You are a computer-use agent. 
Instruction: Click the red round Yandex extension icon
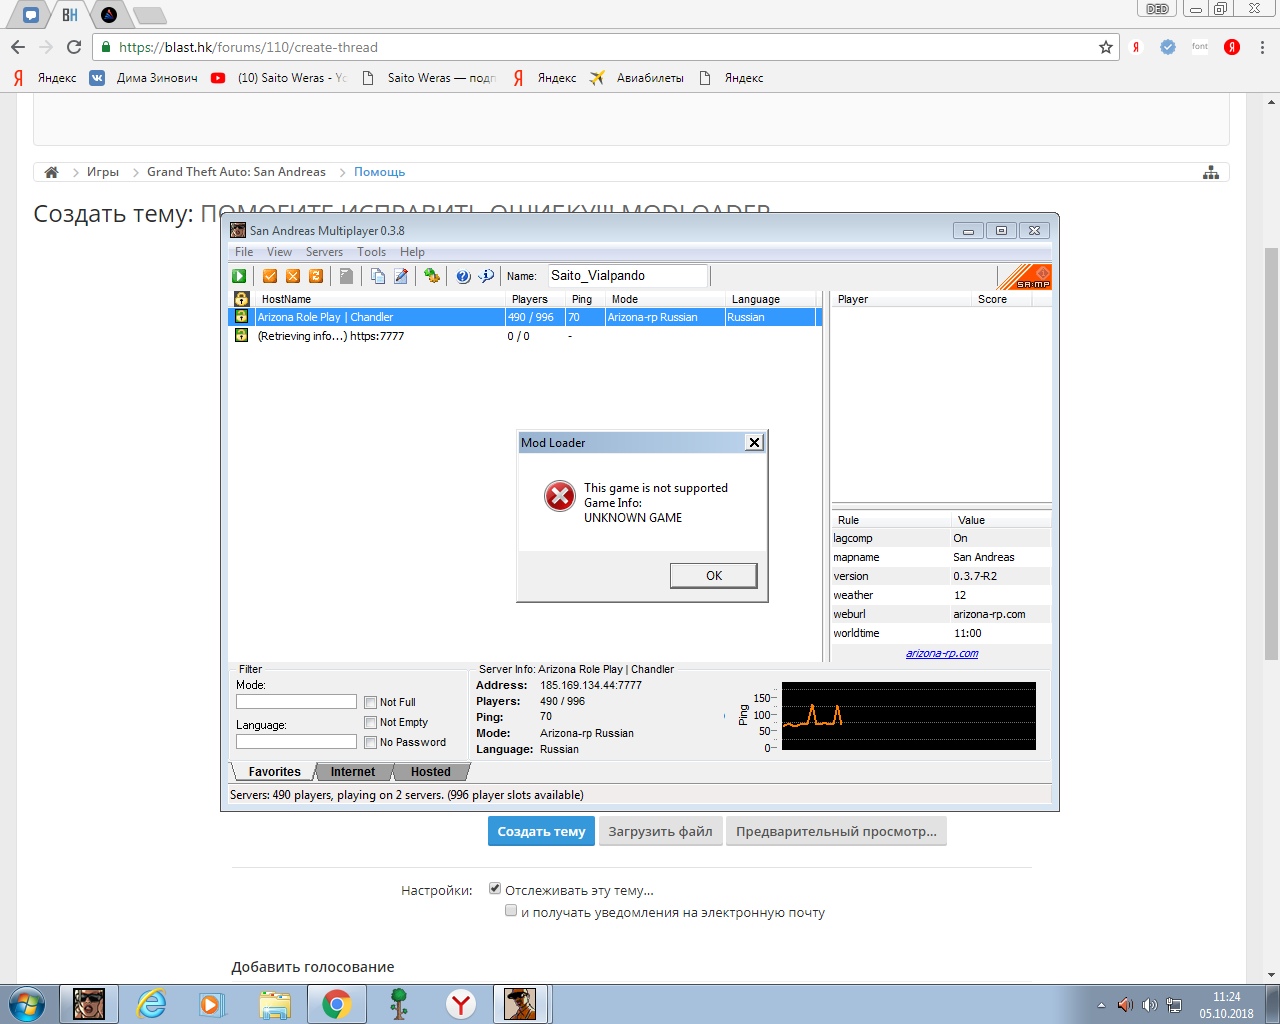(1232, 47)
